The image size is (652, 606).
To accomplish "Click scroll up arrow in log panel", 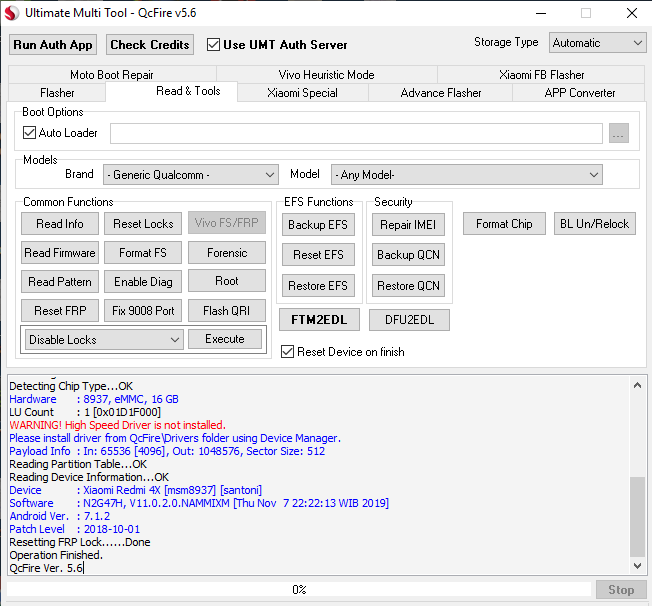I will [x=637, y=386].
